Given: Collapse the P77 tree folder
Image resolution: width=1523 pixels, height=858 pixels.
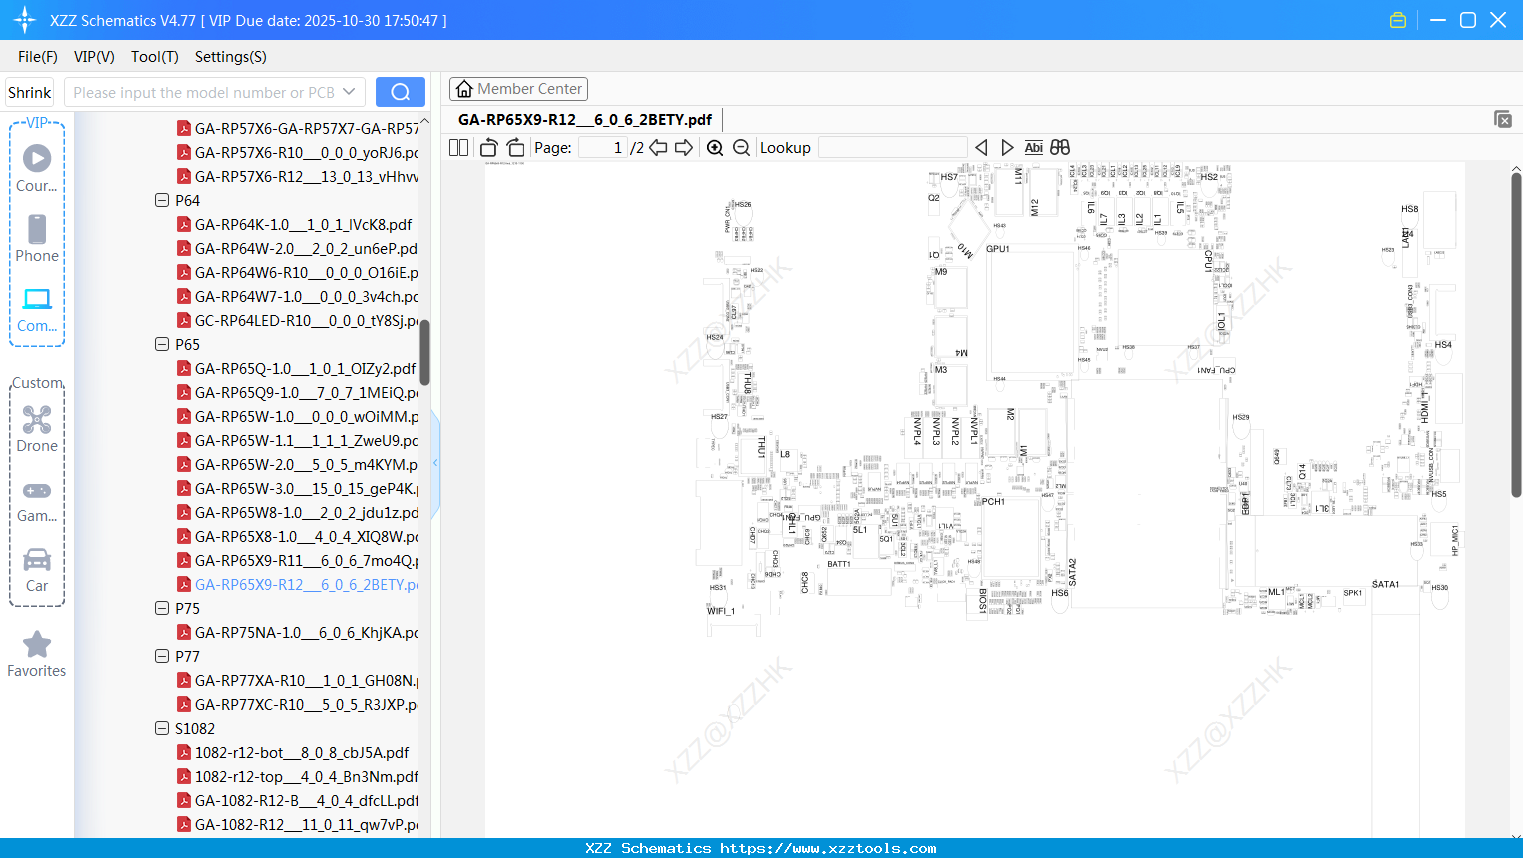Looking at the screenshot, I should pos(162,656).
